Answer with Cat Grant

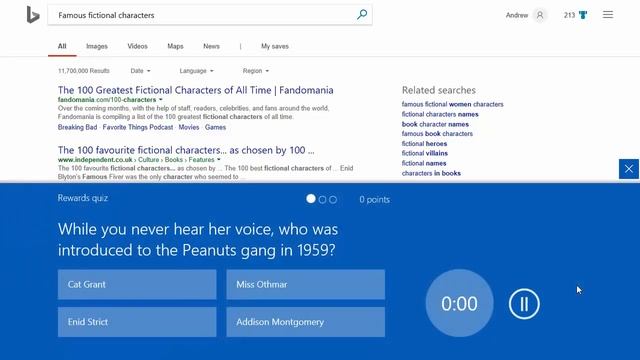coord(137,284)
